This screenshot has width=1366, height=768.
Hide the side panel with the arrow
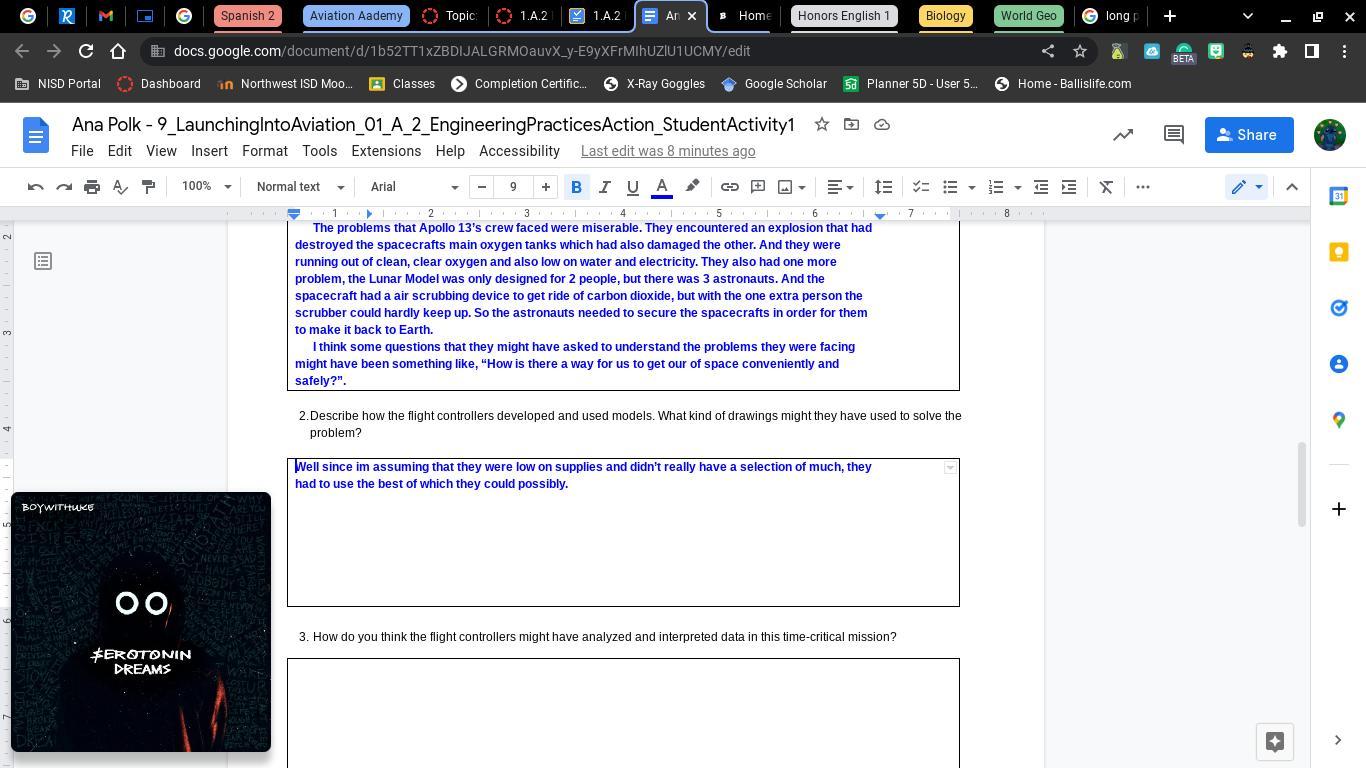point(1338,740)
